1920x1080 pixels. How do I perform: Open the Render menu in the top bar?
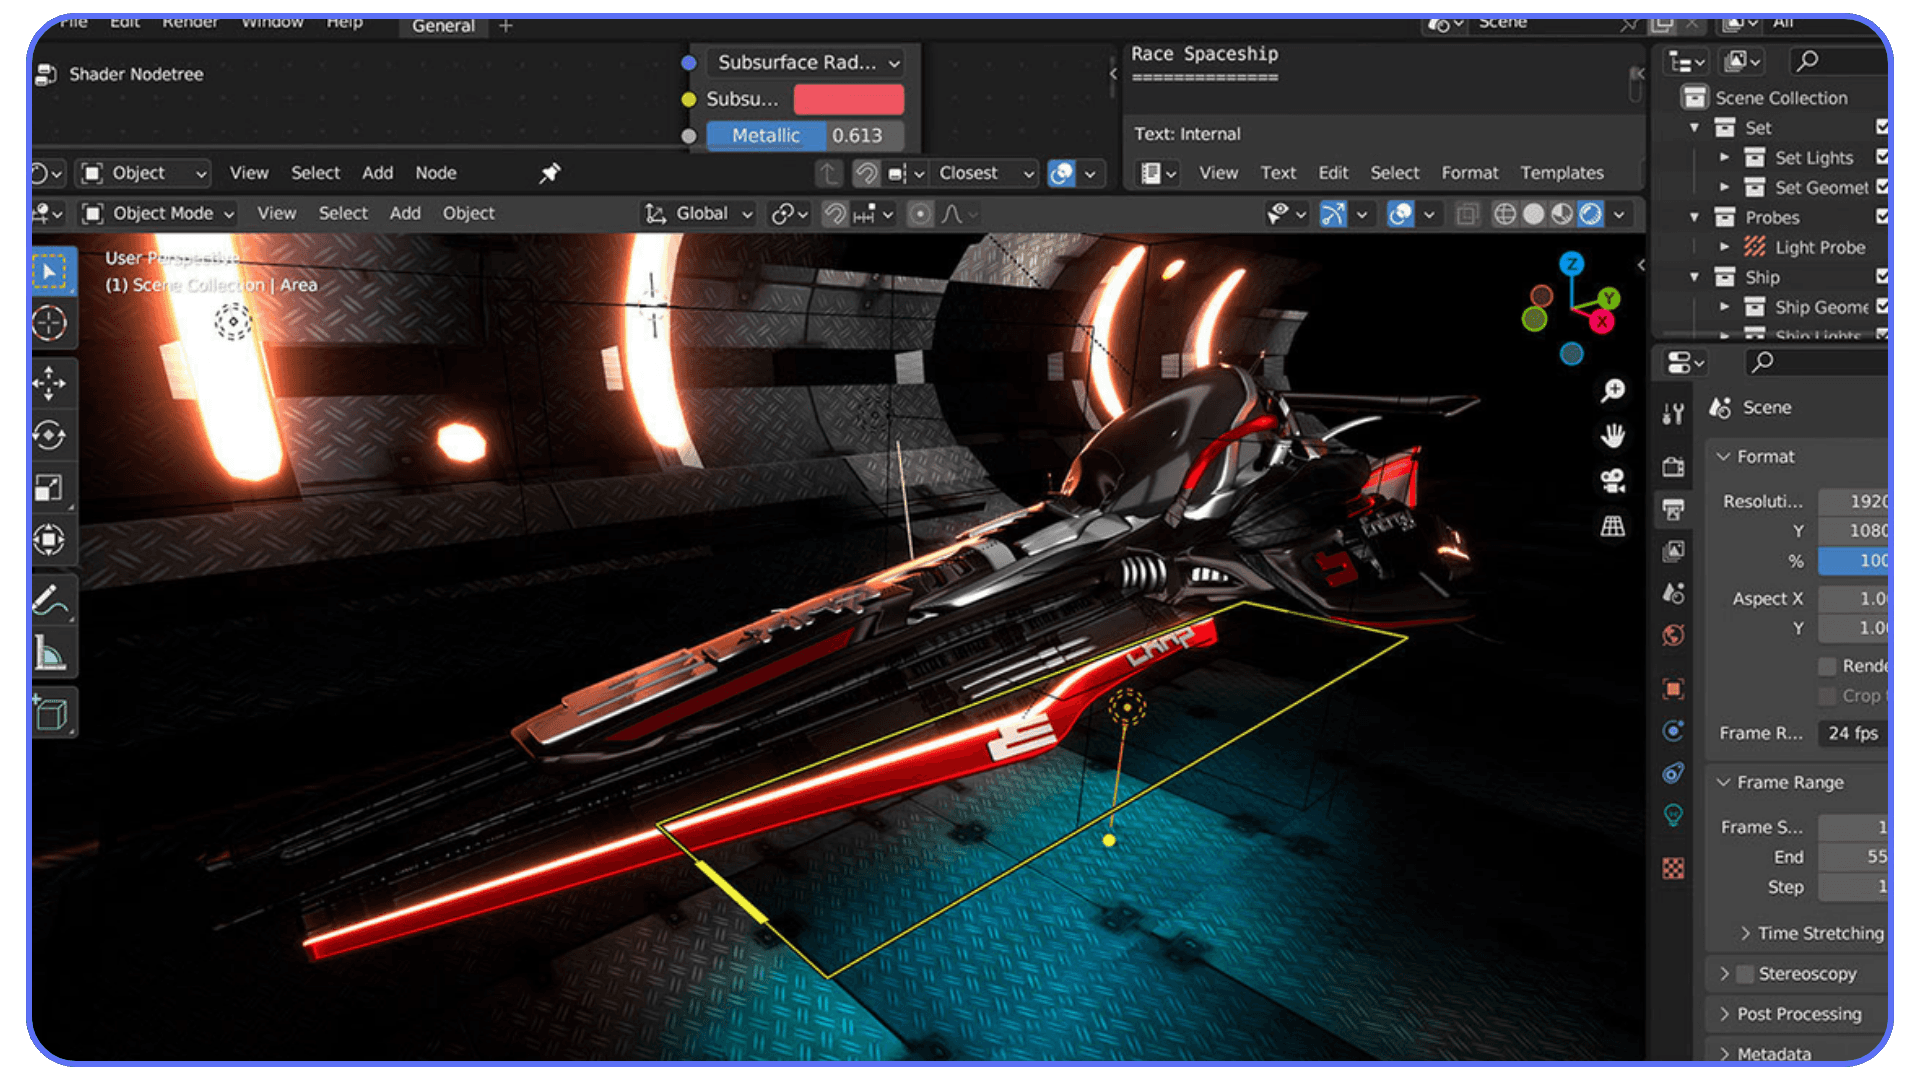189,21
